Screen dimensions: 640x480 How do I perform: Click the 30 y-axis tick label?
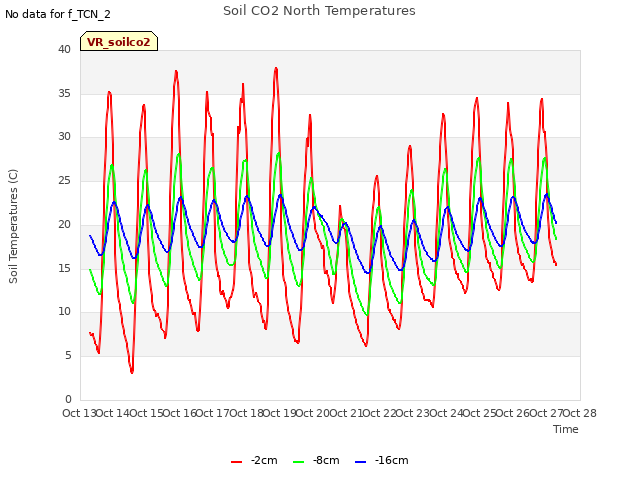click(x=64, y=137)
